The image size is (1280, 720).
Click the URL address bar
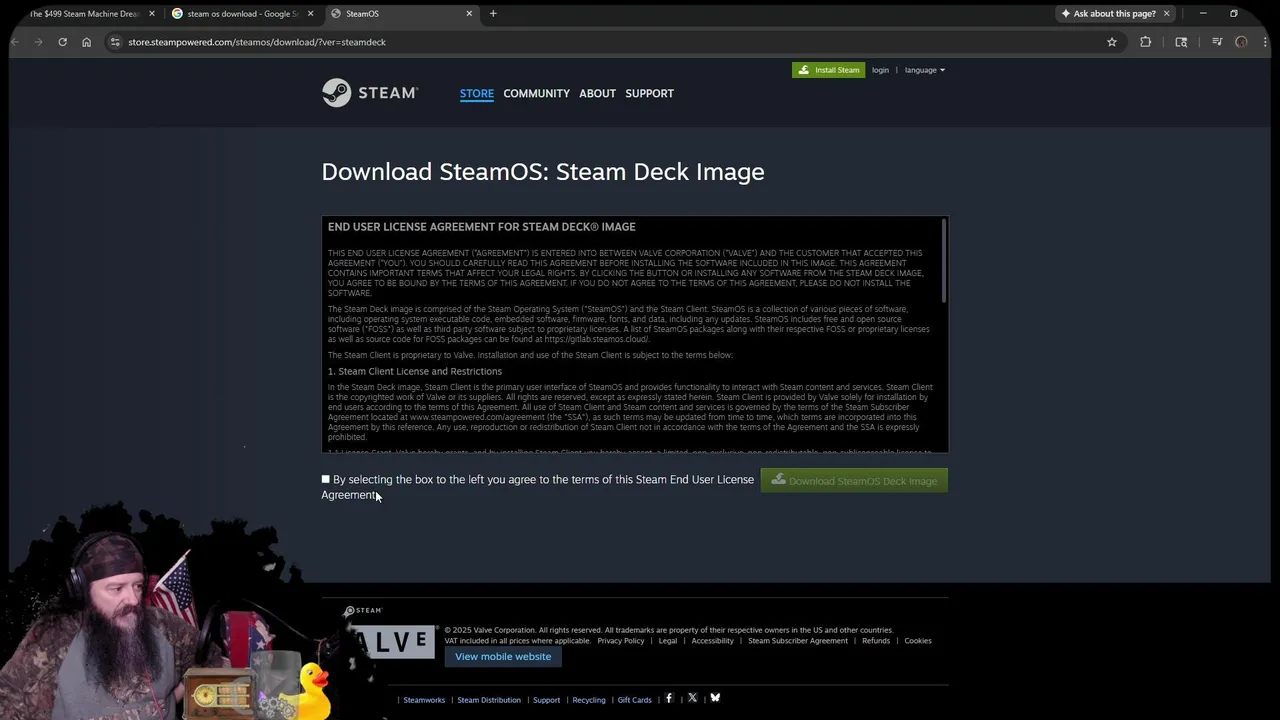tap(600, 42)
